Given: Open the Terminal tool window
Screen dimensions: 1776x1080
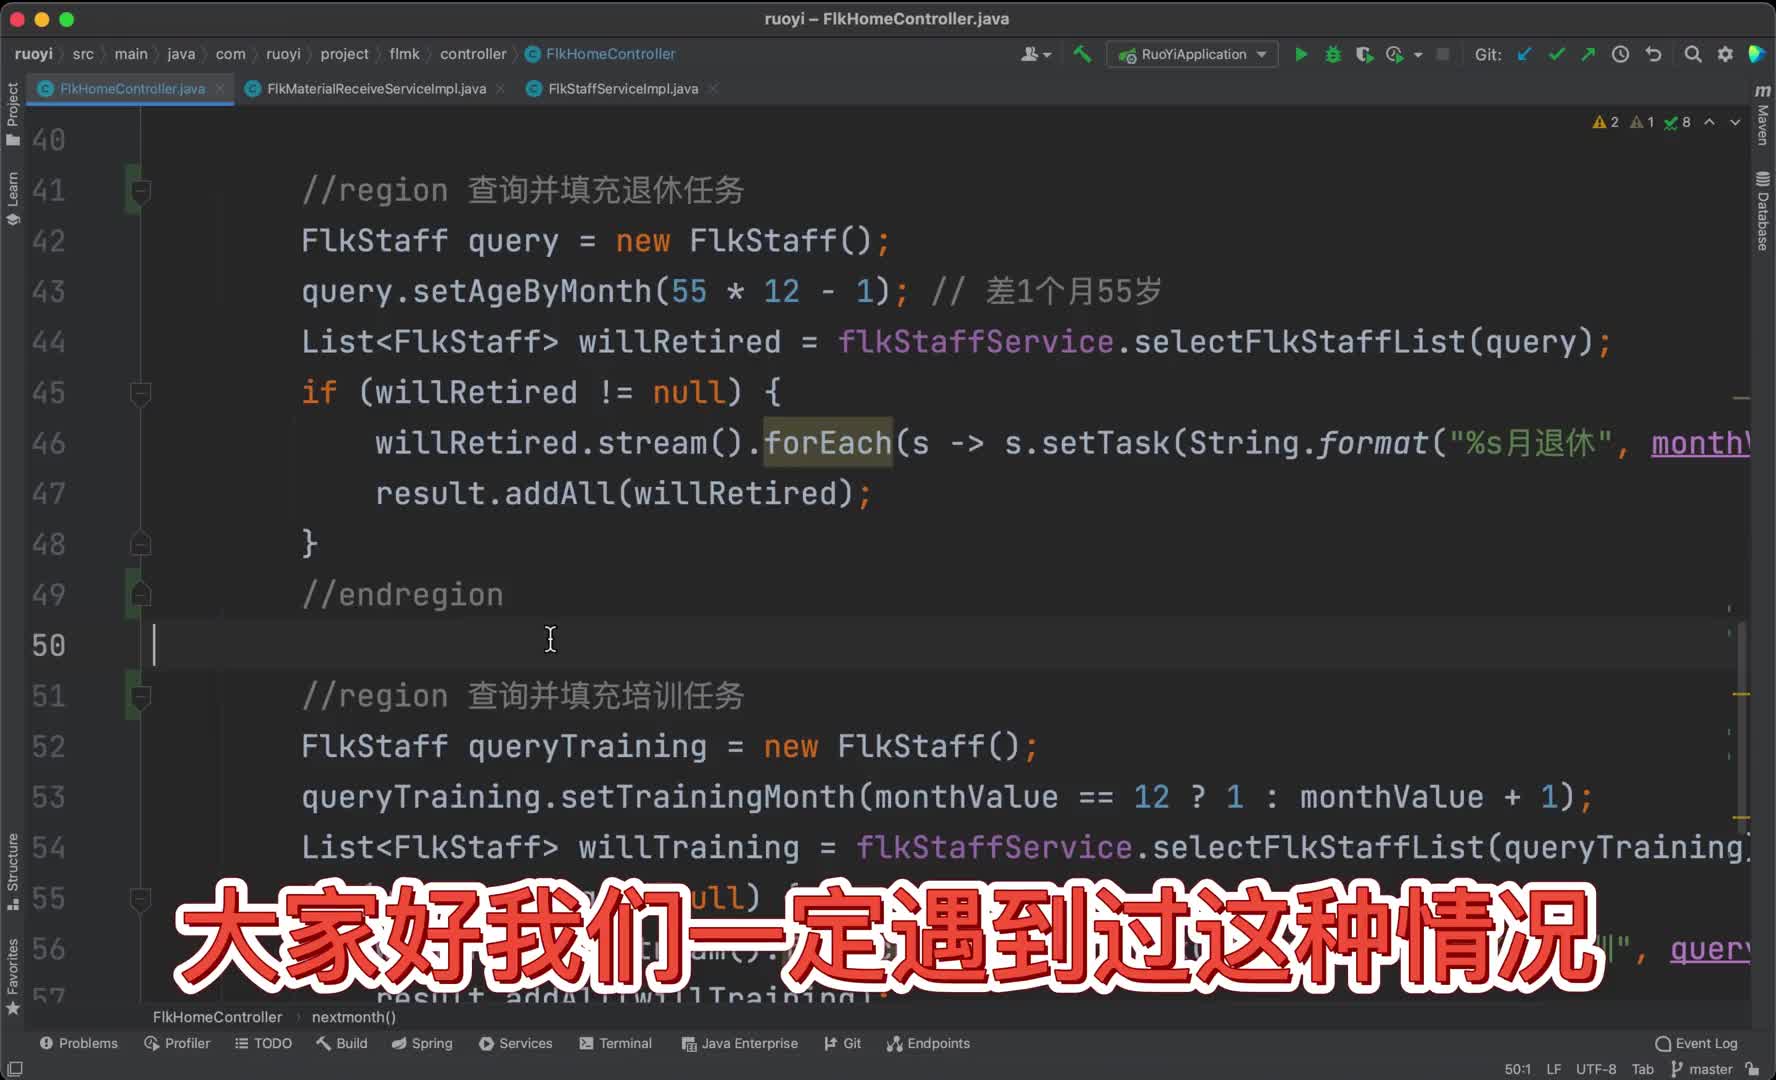Looking at the screenshot, I should 616,1043.
